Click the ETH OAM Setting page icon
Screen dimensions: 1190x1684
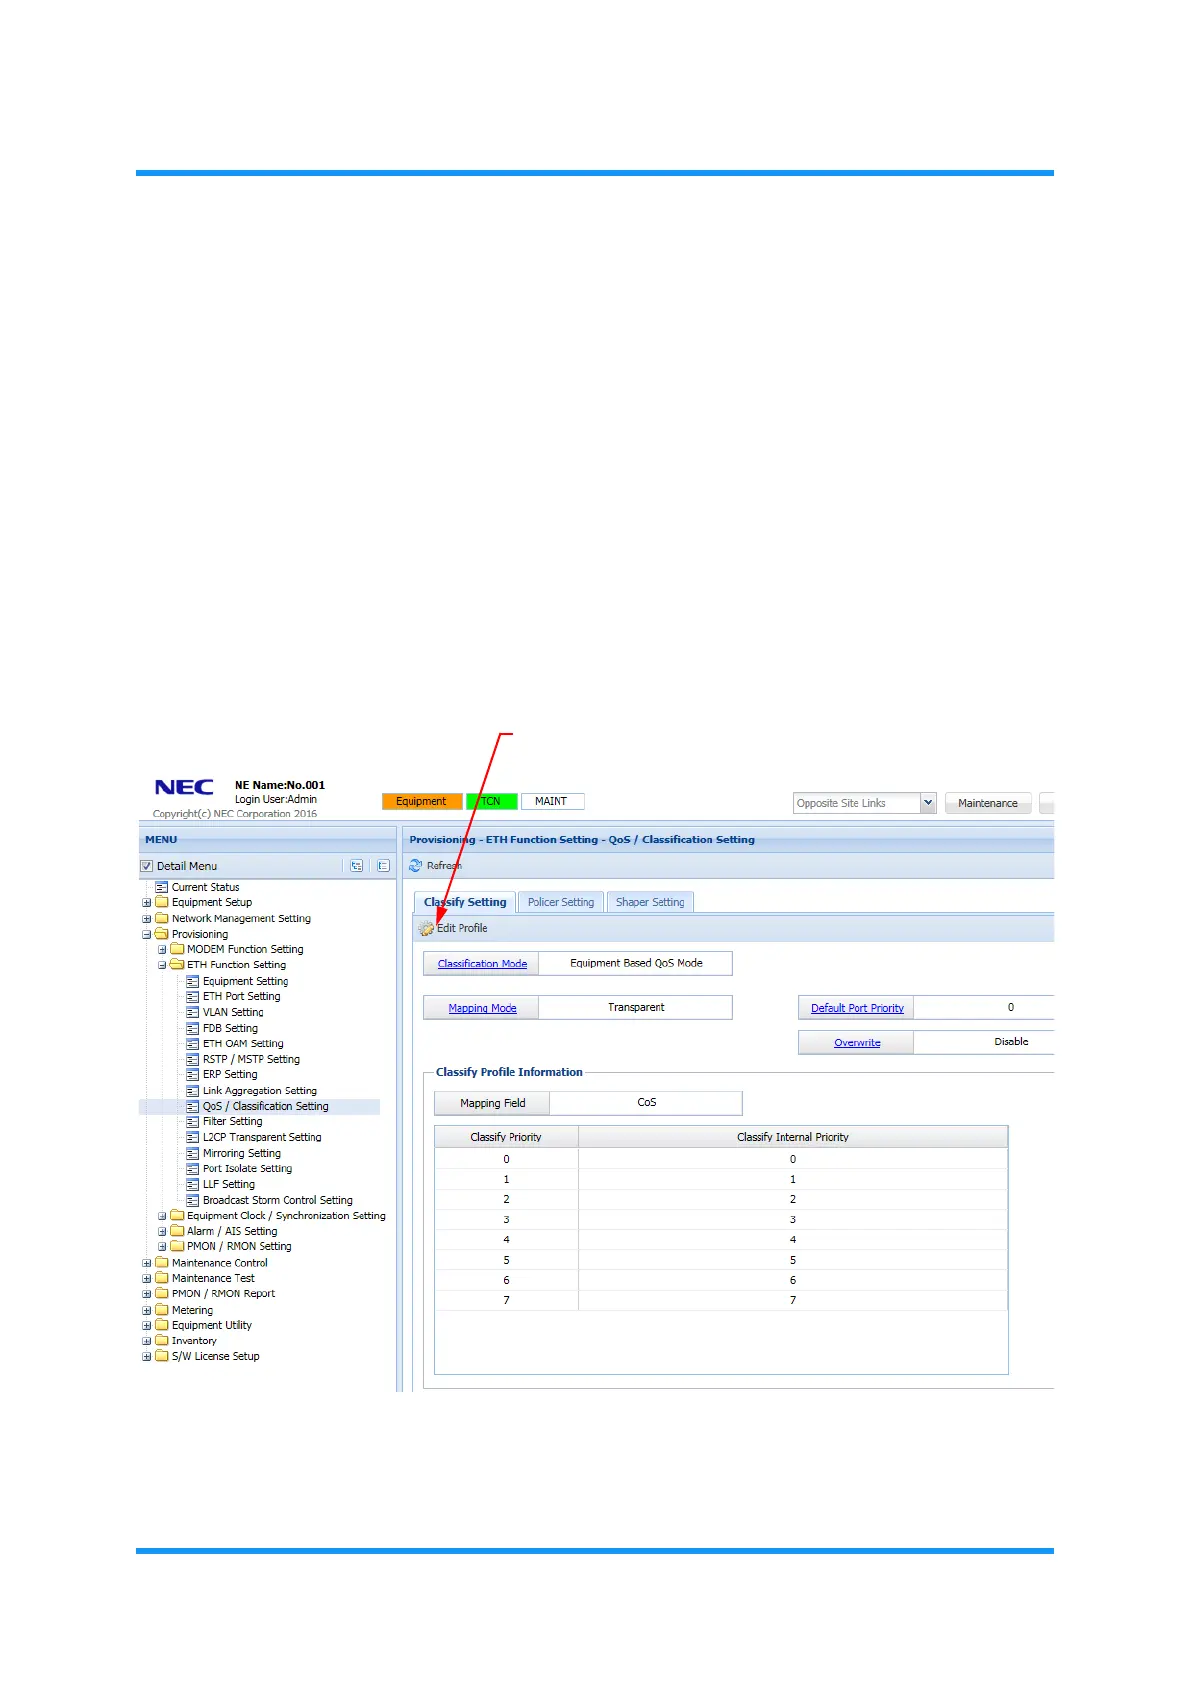coord(192,1043)
